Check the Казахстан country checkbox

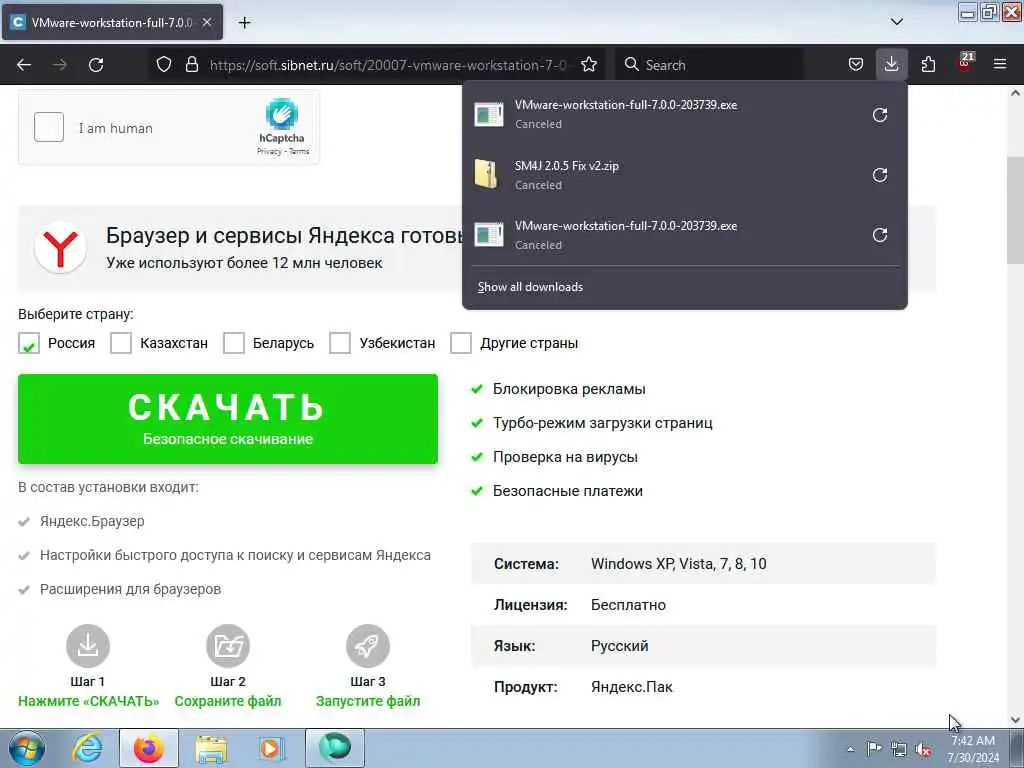[121, 343]
